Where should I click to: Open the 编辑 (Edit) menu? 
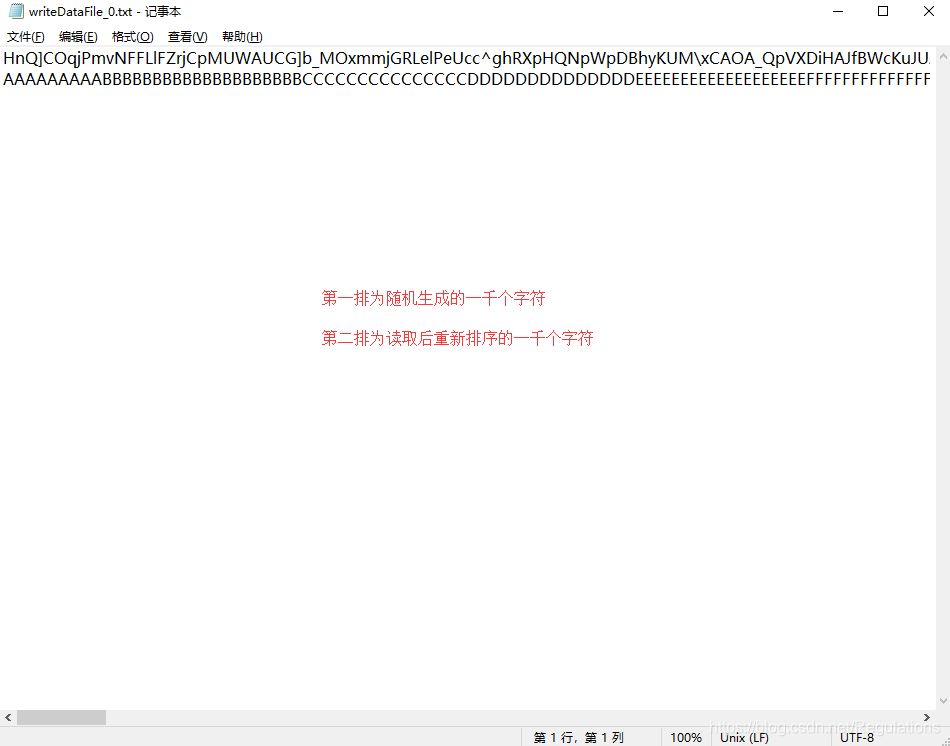pos(78,36)
